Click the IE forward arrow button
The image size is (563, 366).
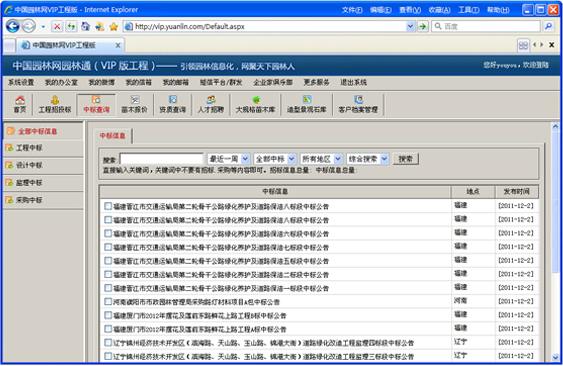[29, 26]
